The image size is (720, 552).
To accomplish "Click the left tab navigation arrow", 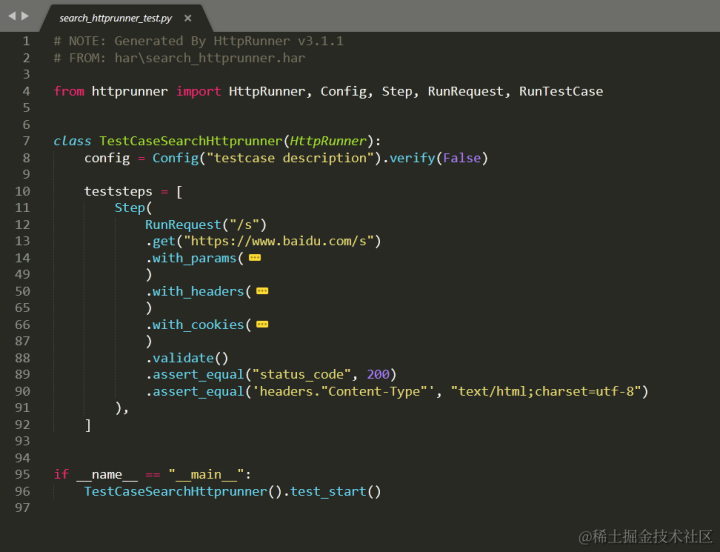I will [x=12, y=17].
